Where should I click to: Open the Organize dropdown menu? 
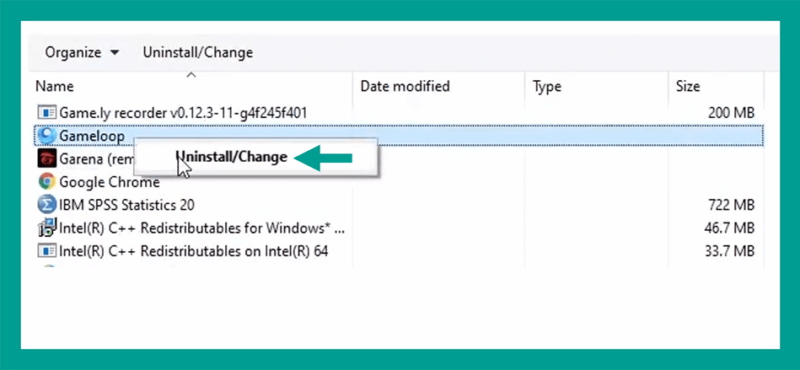click(x=82, y=53)
